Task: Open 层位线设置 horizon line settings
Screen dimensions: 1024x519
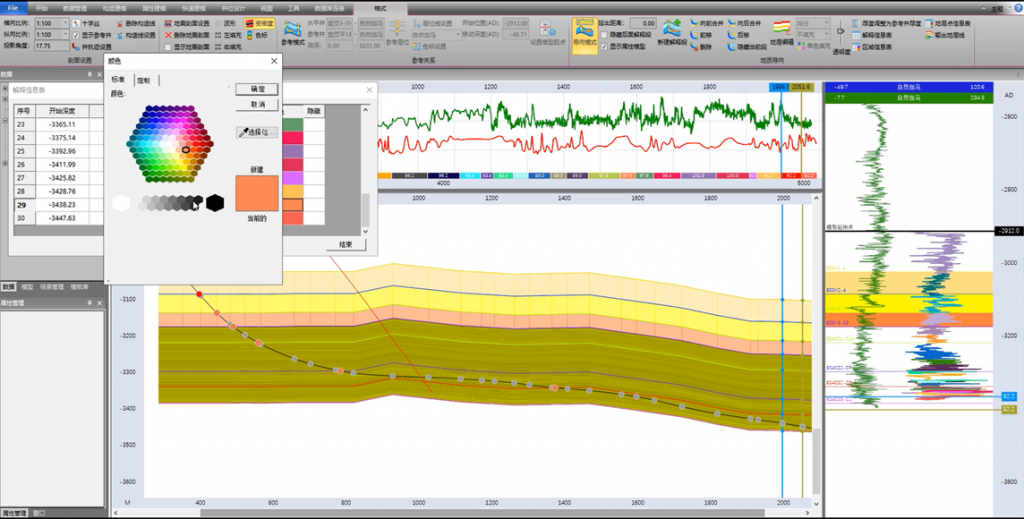Action: click(432, 24)
